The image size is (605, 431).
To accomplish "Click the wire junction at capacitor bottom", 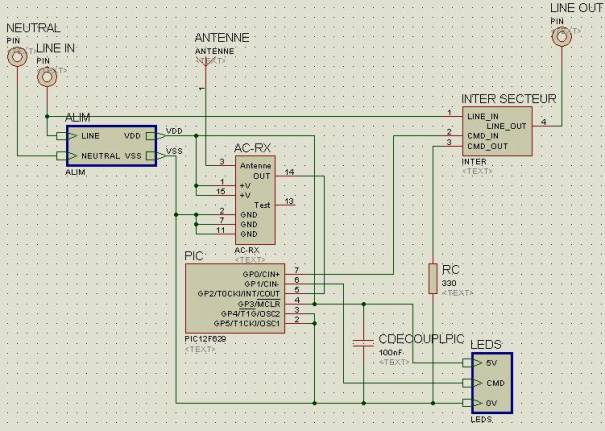I will (363, 403).
